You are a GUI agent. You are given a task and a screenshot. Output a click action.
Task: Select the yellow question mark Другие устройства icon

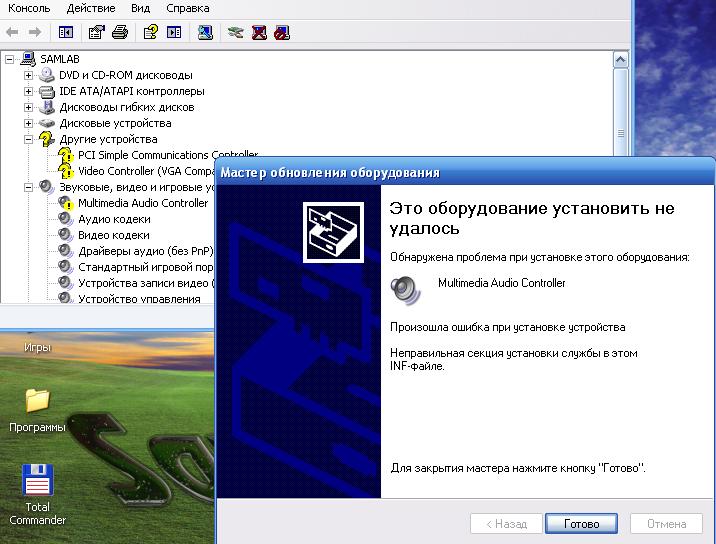(x=47, y=139)
